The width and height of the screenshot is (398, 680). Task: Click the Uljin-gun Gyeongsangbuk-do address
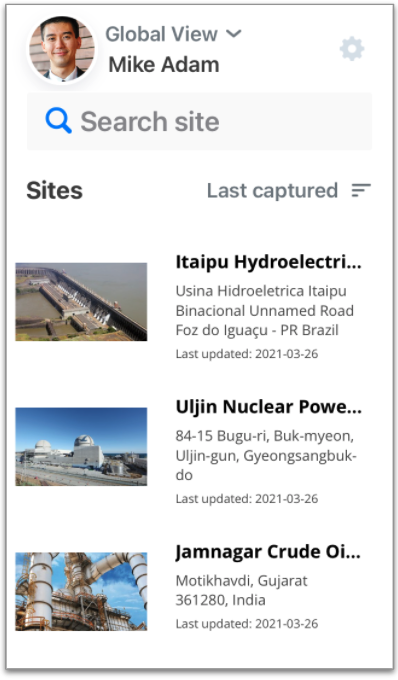point(266,455)
